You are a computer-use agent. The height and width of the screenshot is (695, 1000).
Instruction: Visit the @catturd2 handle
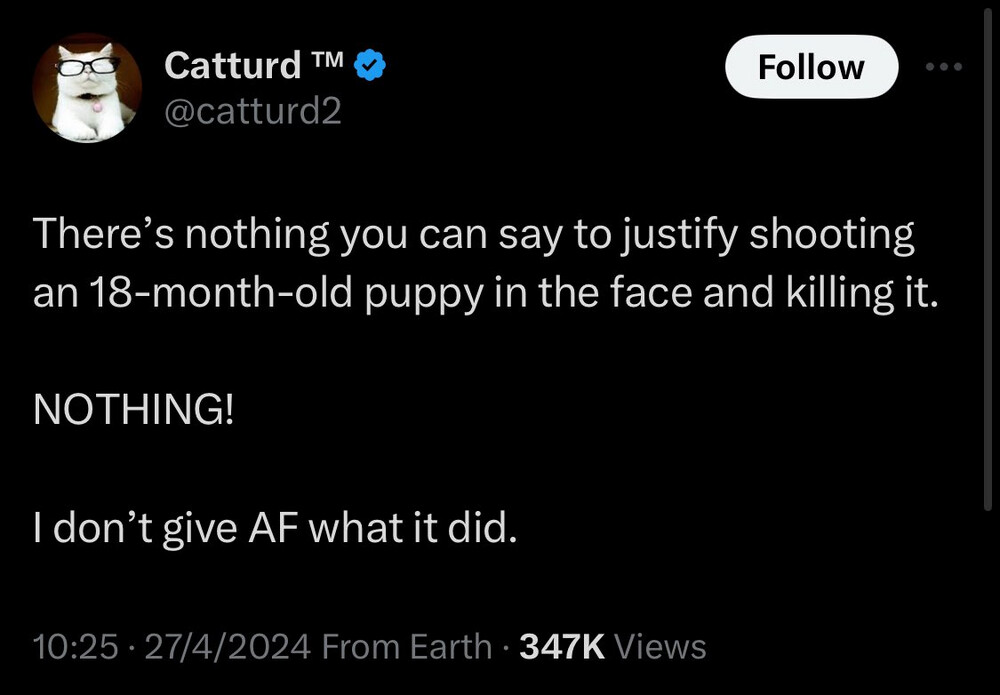tap(253, 111)
